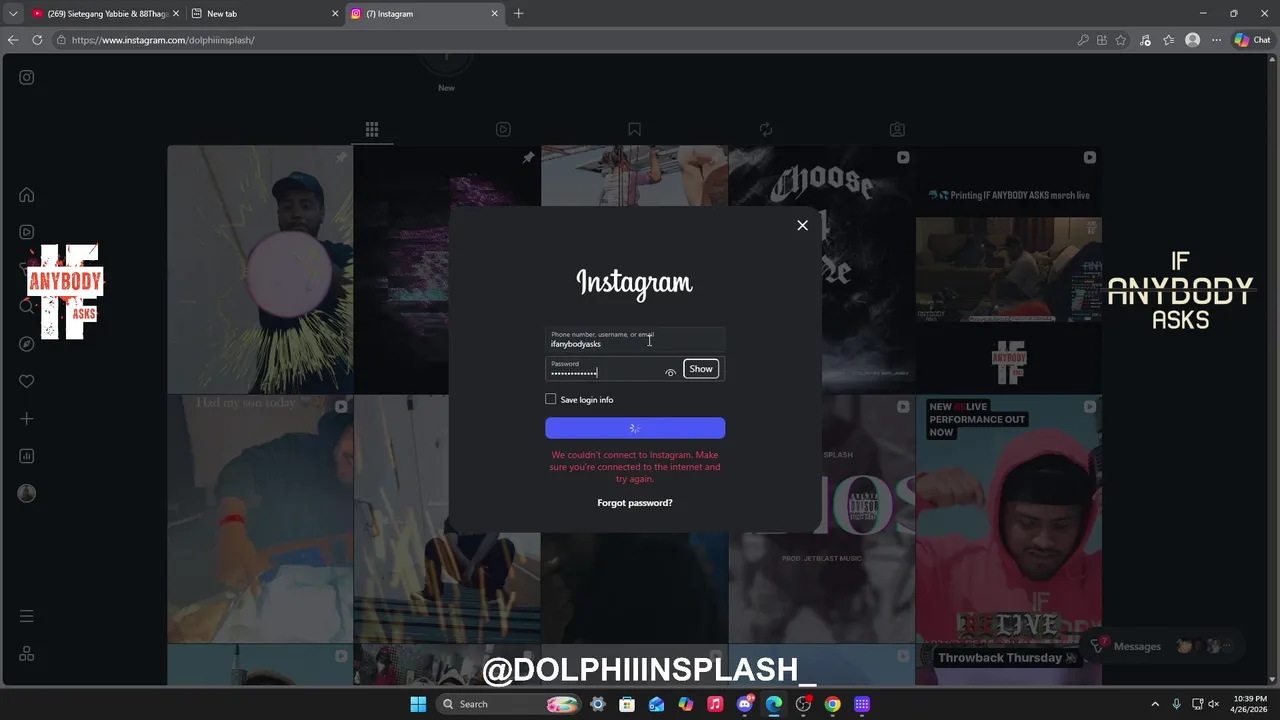Switch to the reposts tab

tap(766, 129)
